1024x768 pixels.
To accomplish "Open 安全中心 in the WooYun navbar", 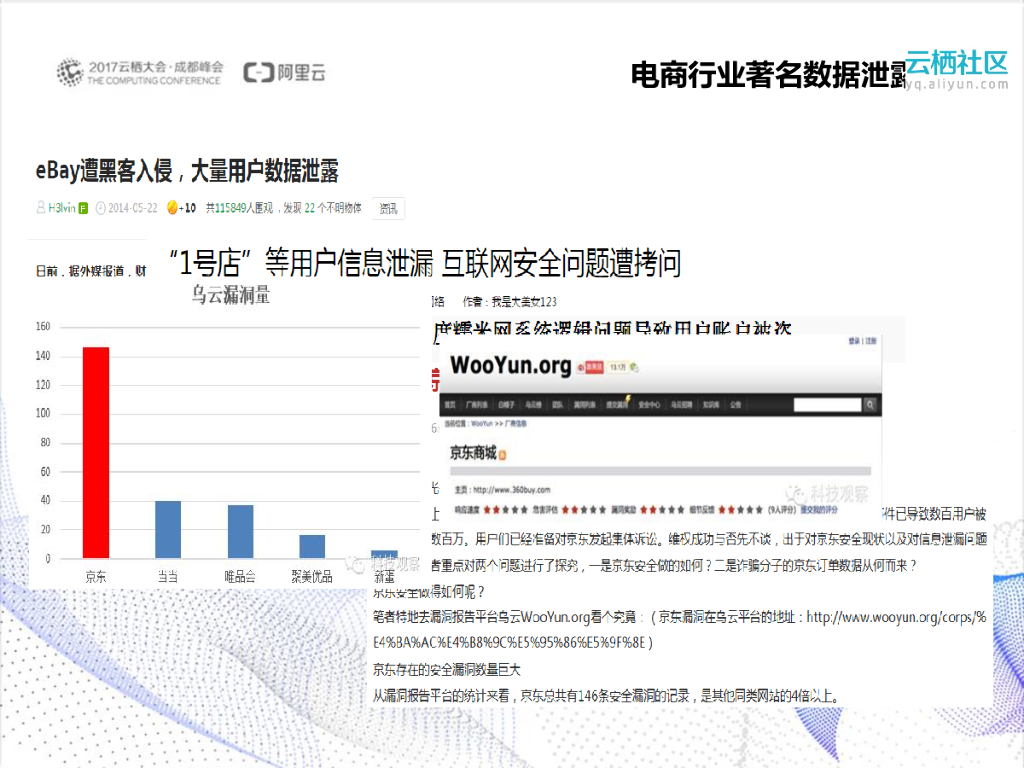I will (x=649, y=405).
